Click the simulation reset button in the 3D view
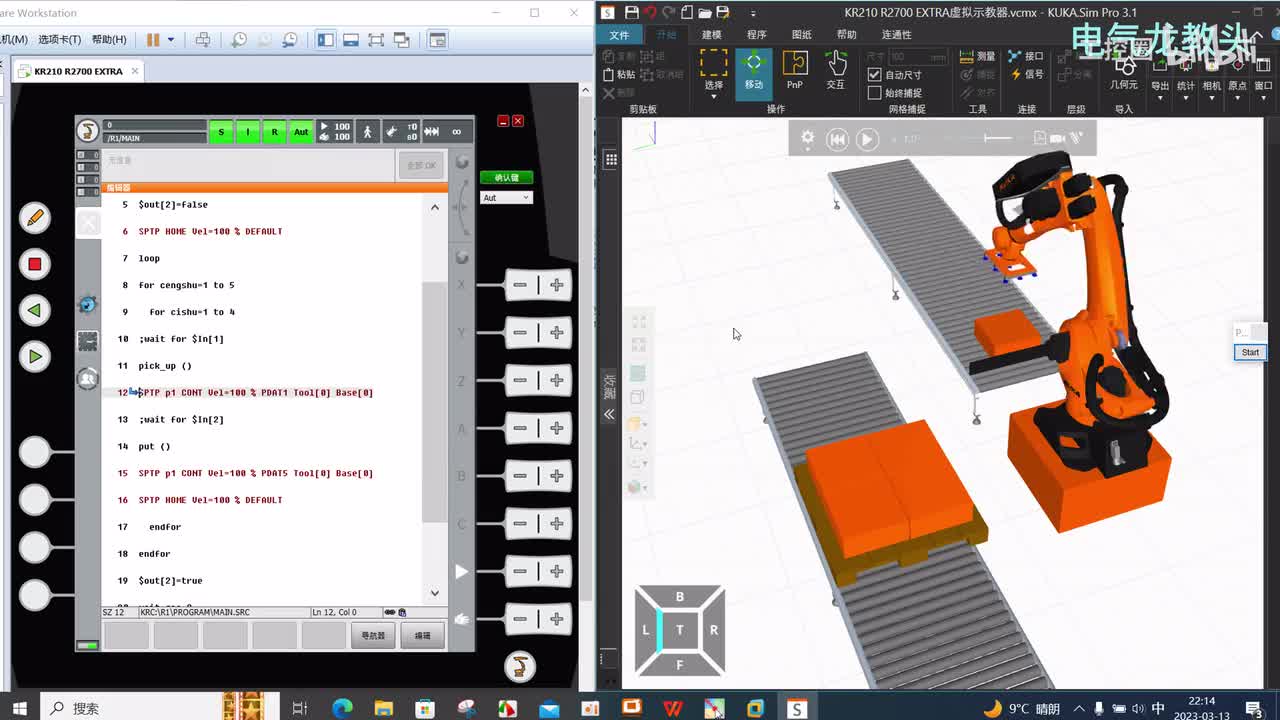 pyautogui.click(x=837, y=139)
